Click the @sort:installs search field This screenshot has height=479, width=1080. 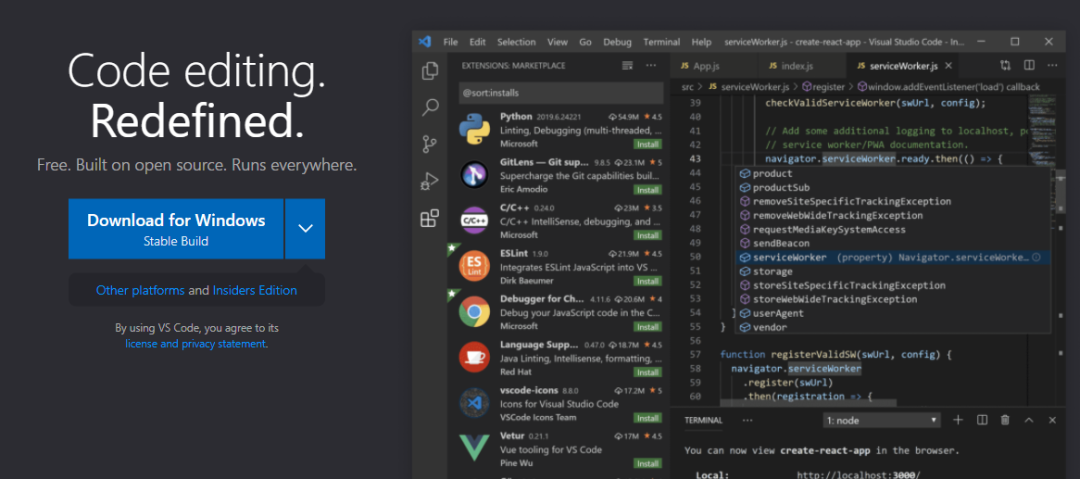[x=561, y=92]
